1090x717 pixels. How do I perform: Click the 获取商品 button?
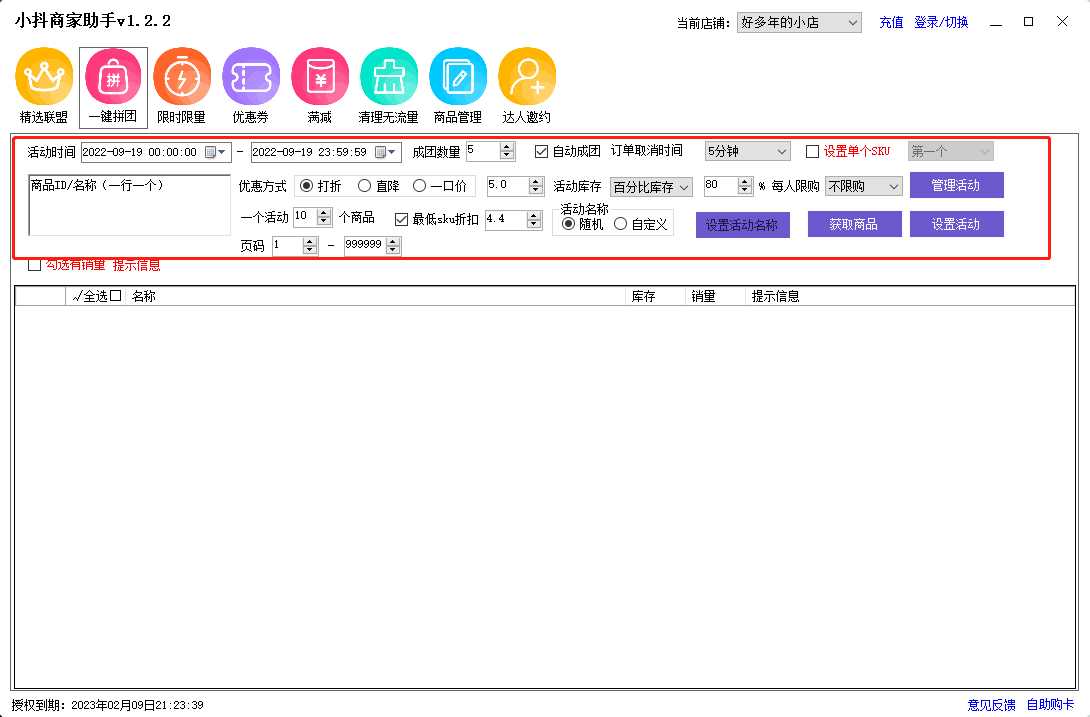click(854, 224)
